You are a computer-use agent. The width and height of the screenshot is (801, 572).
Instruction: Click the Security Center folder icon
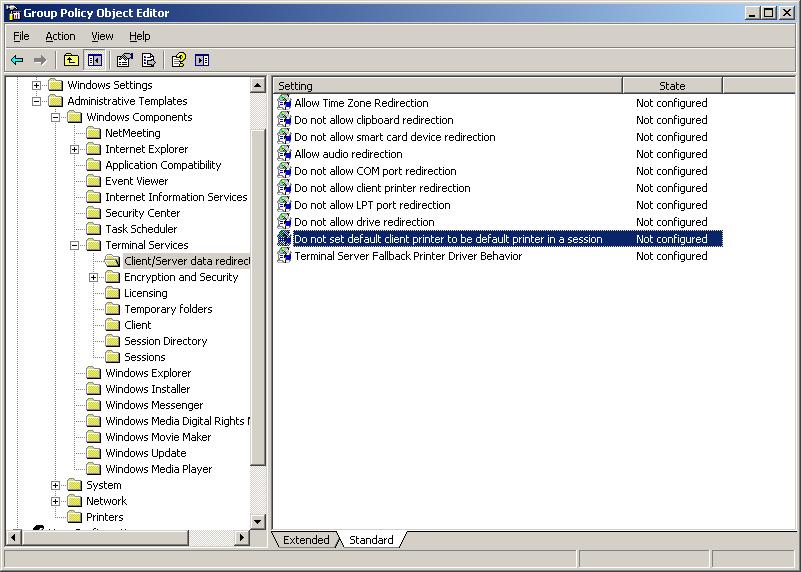click(x=93, y=213)
